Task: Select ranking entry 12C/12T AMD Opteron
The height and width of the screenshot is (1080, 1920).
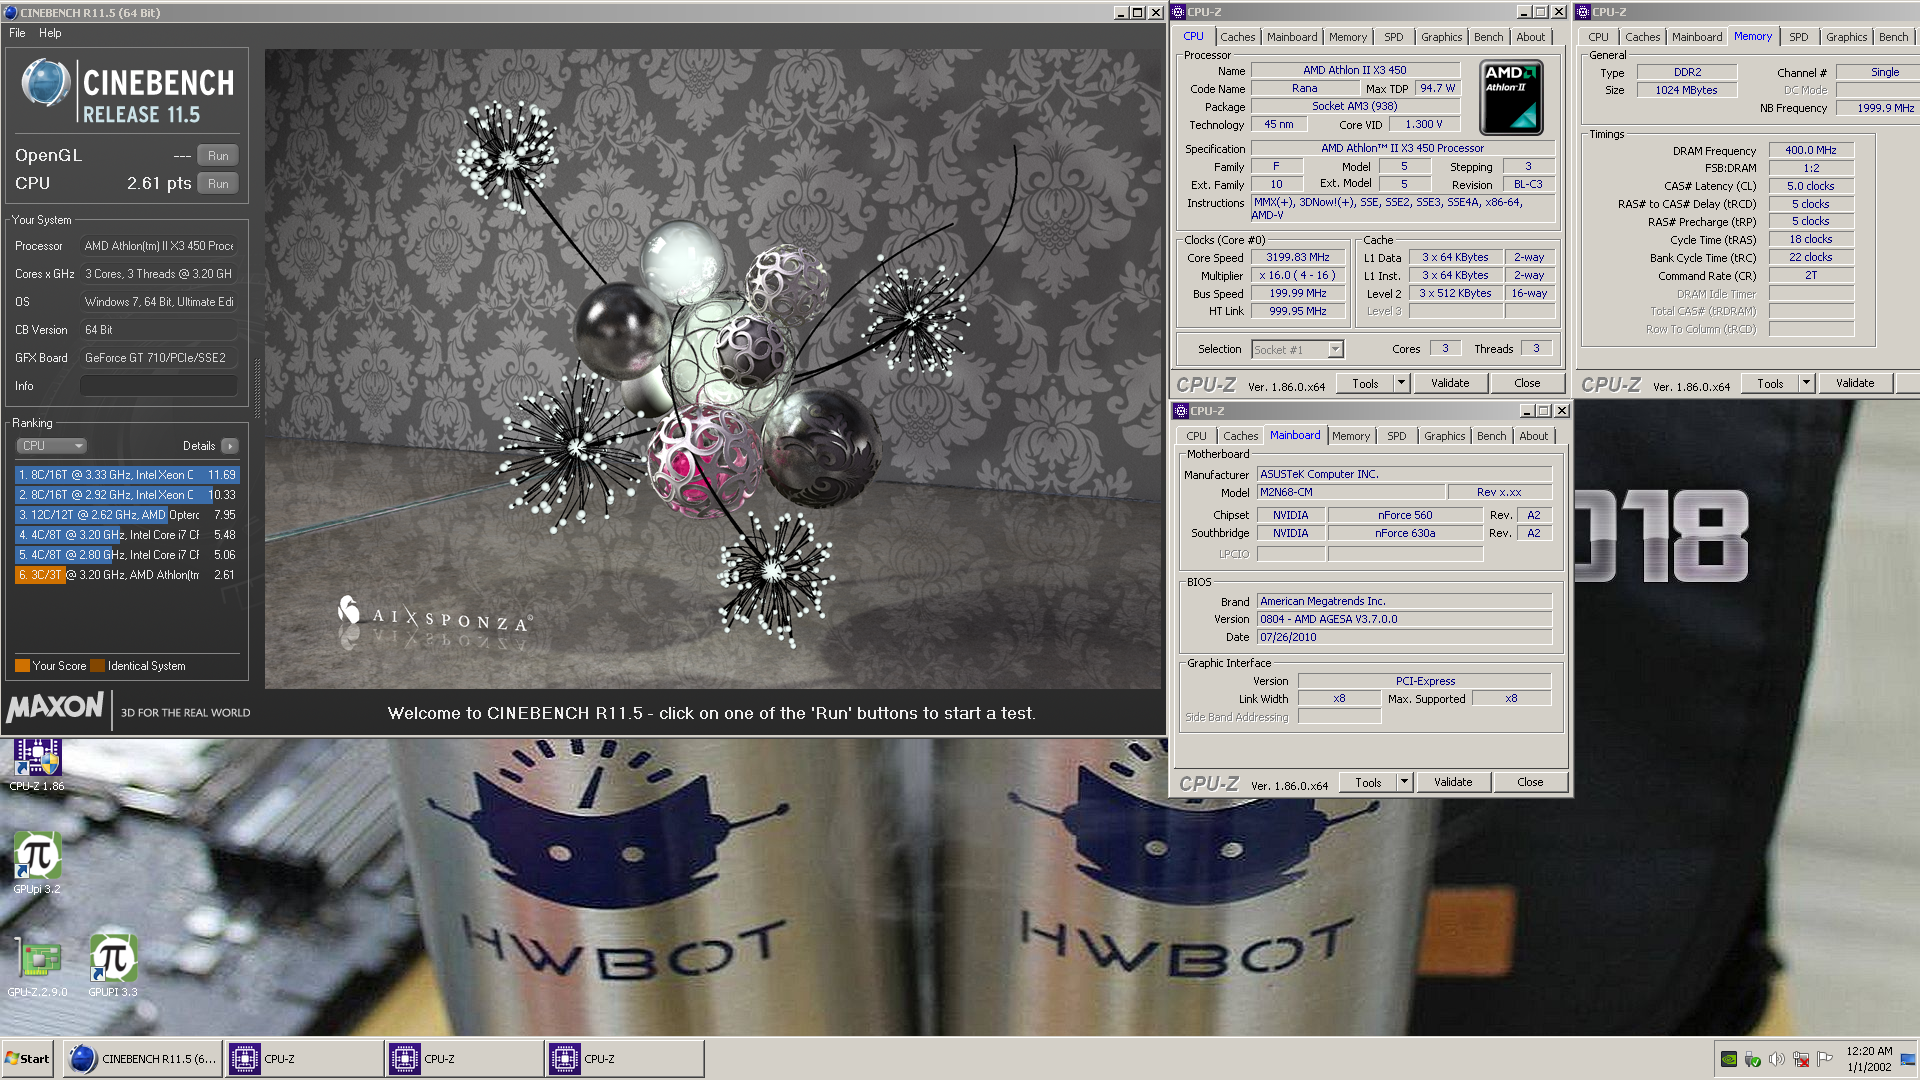Action: pos(127,515)
